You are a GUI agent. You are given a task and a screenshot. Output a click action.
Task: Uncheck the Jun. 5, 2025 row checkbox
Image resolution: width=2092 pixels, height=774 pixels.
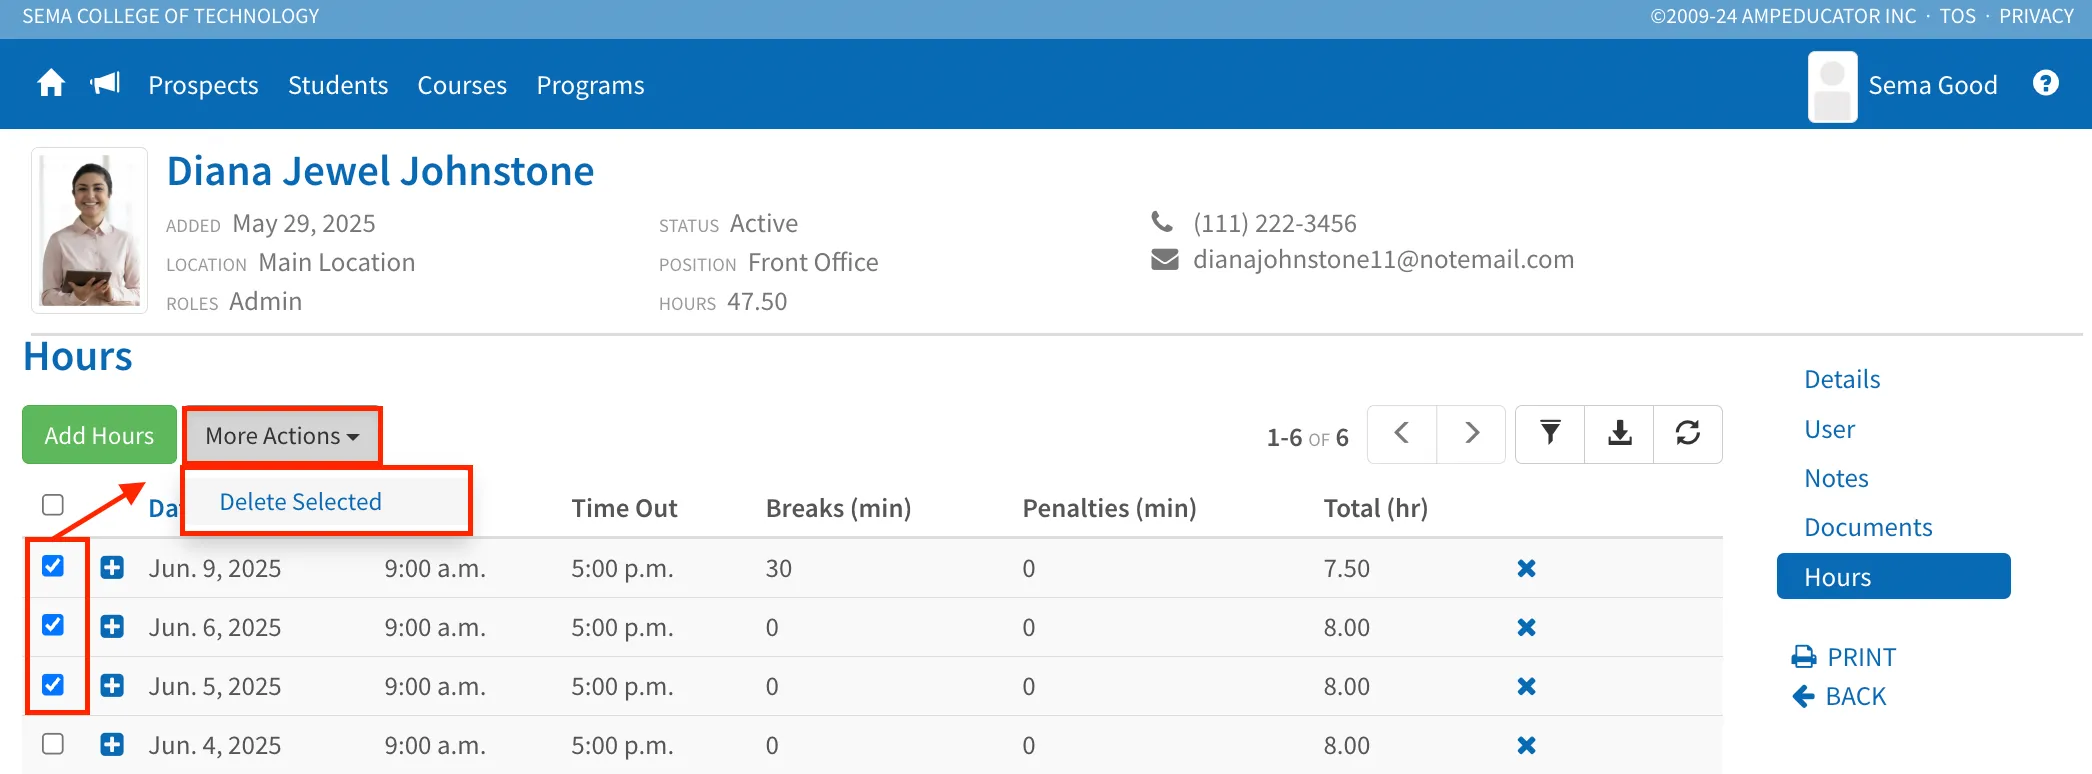click(x=53, y=685)
